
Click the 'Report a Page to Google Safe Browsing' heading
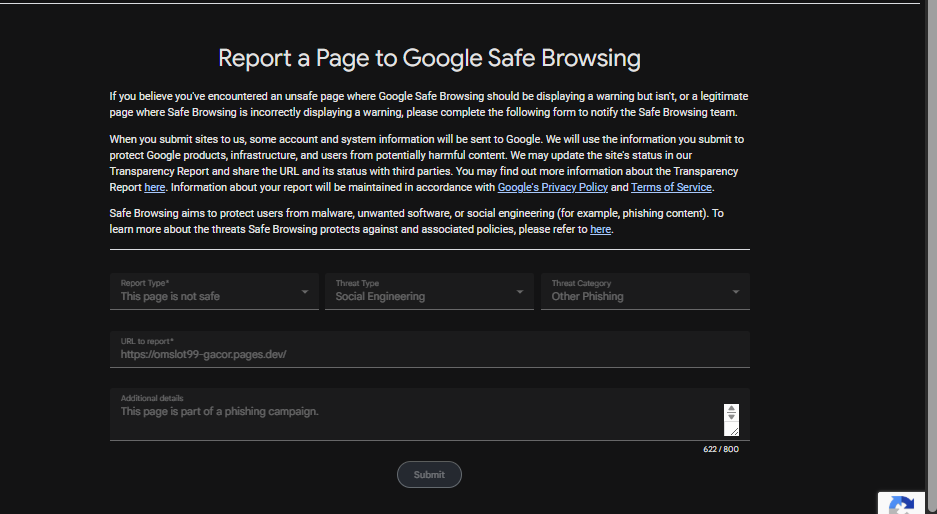429,58
